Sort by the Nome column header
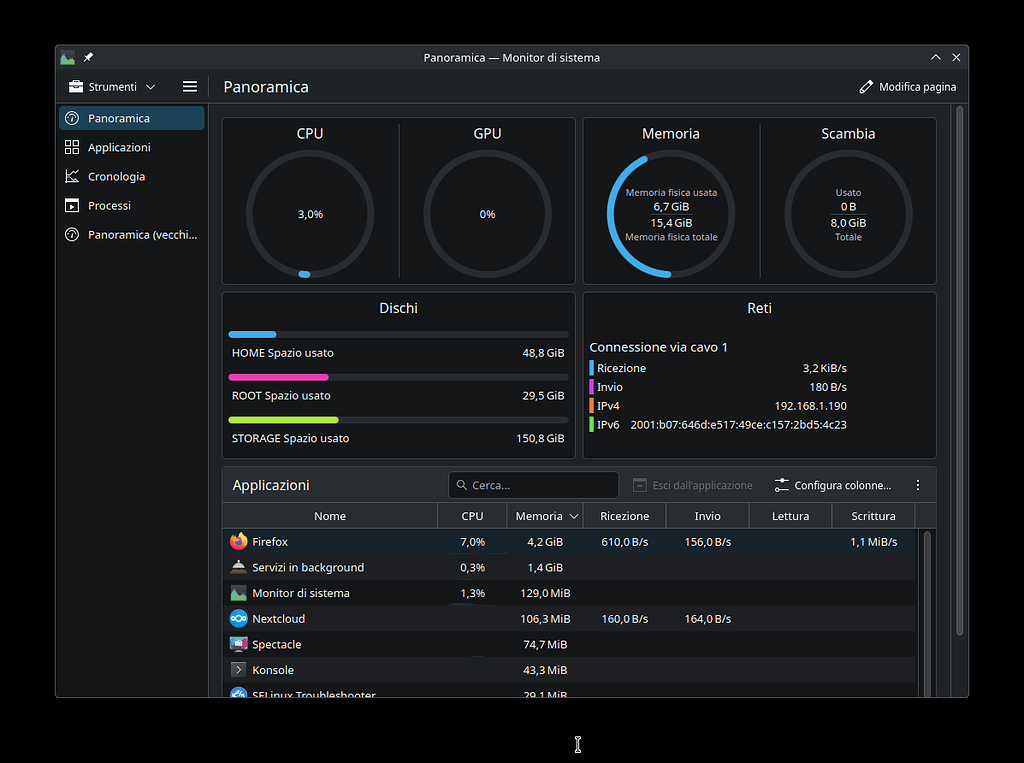This screenshot has width=1024, height=763. [x=329, y=516]
